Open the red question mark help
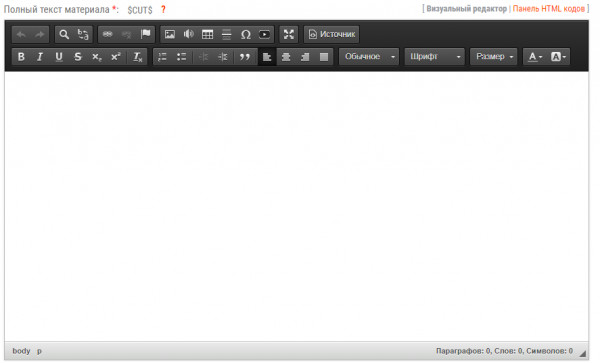This screenshot has height=363, width=600. pyautogui.click(x=163, y=10)
